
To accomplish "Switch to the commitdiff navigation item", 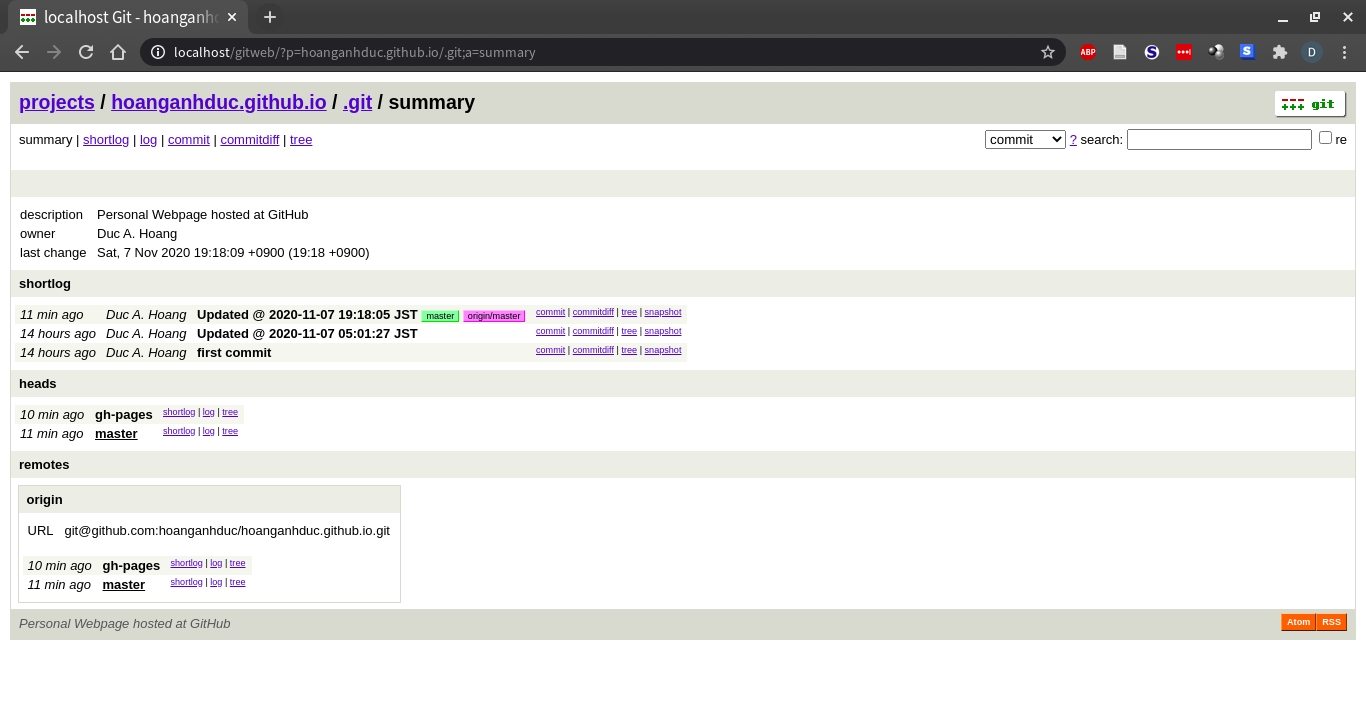I will (x=250, y=140).
